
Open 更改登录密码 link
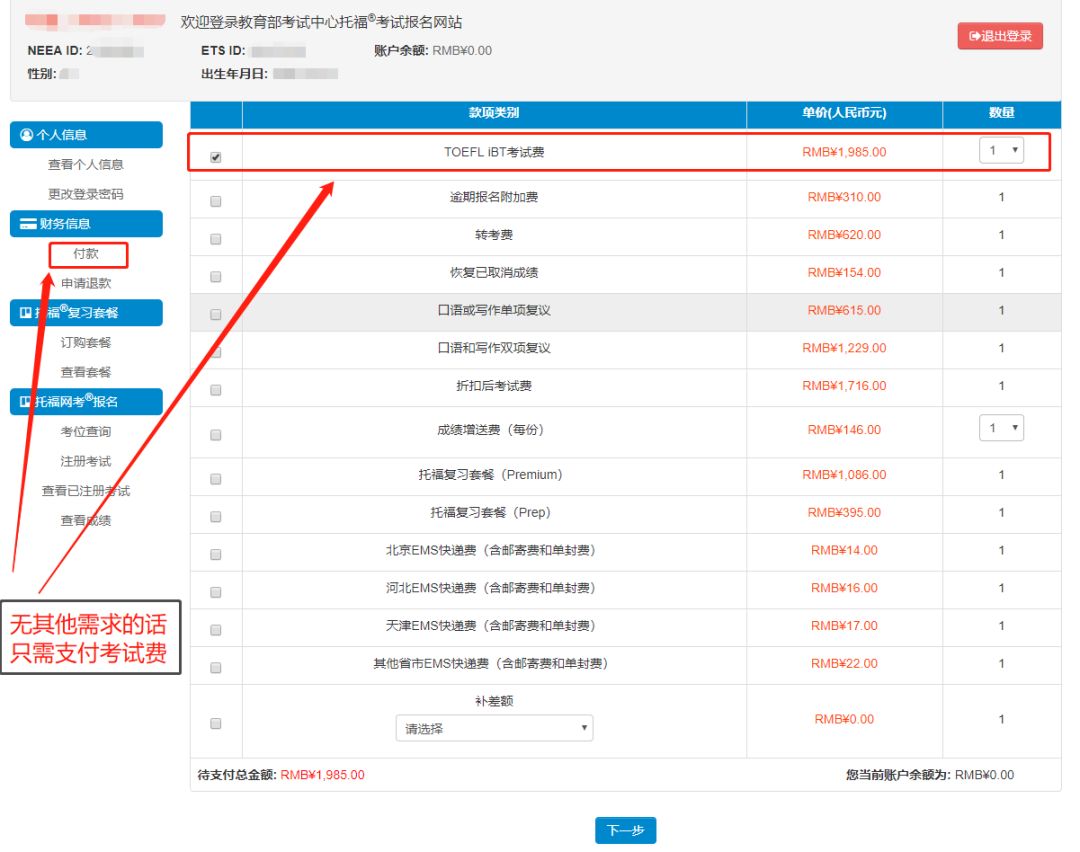coord(86,194)
